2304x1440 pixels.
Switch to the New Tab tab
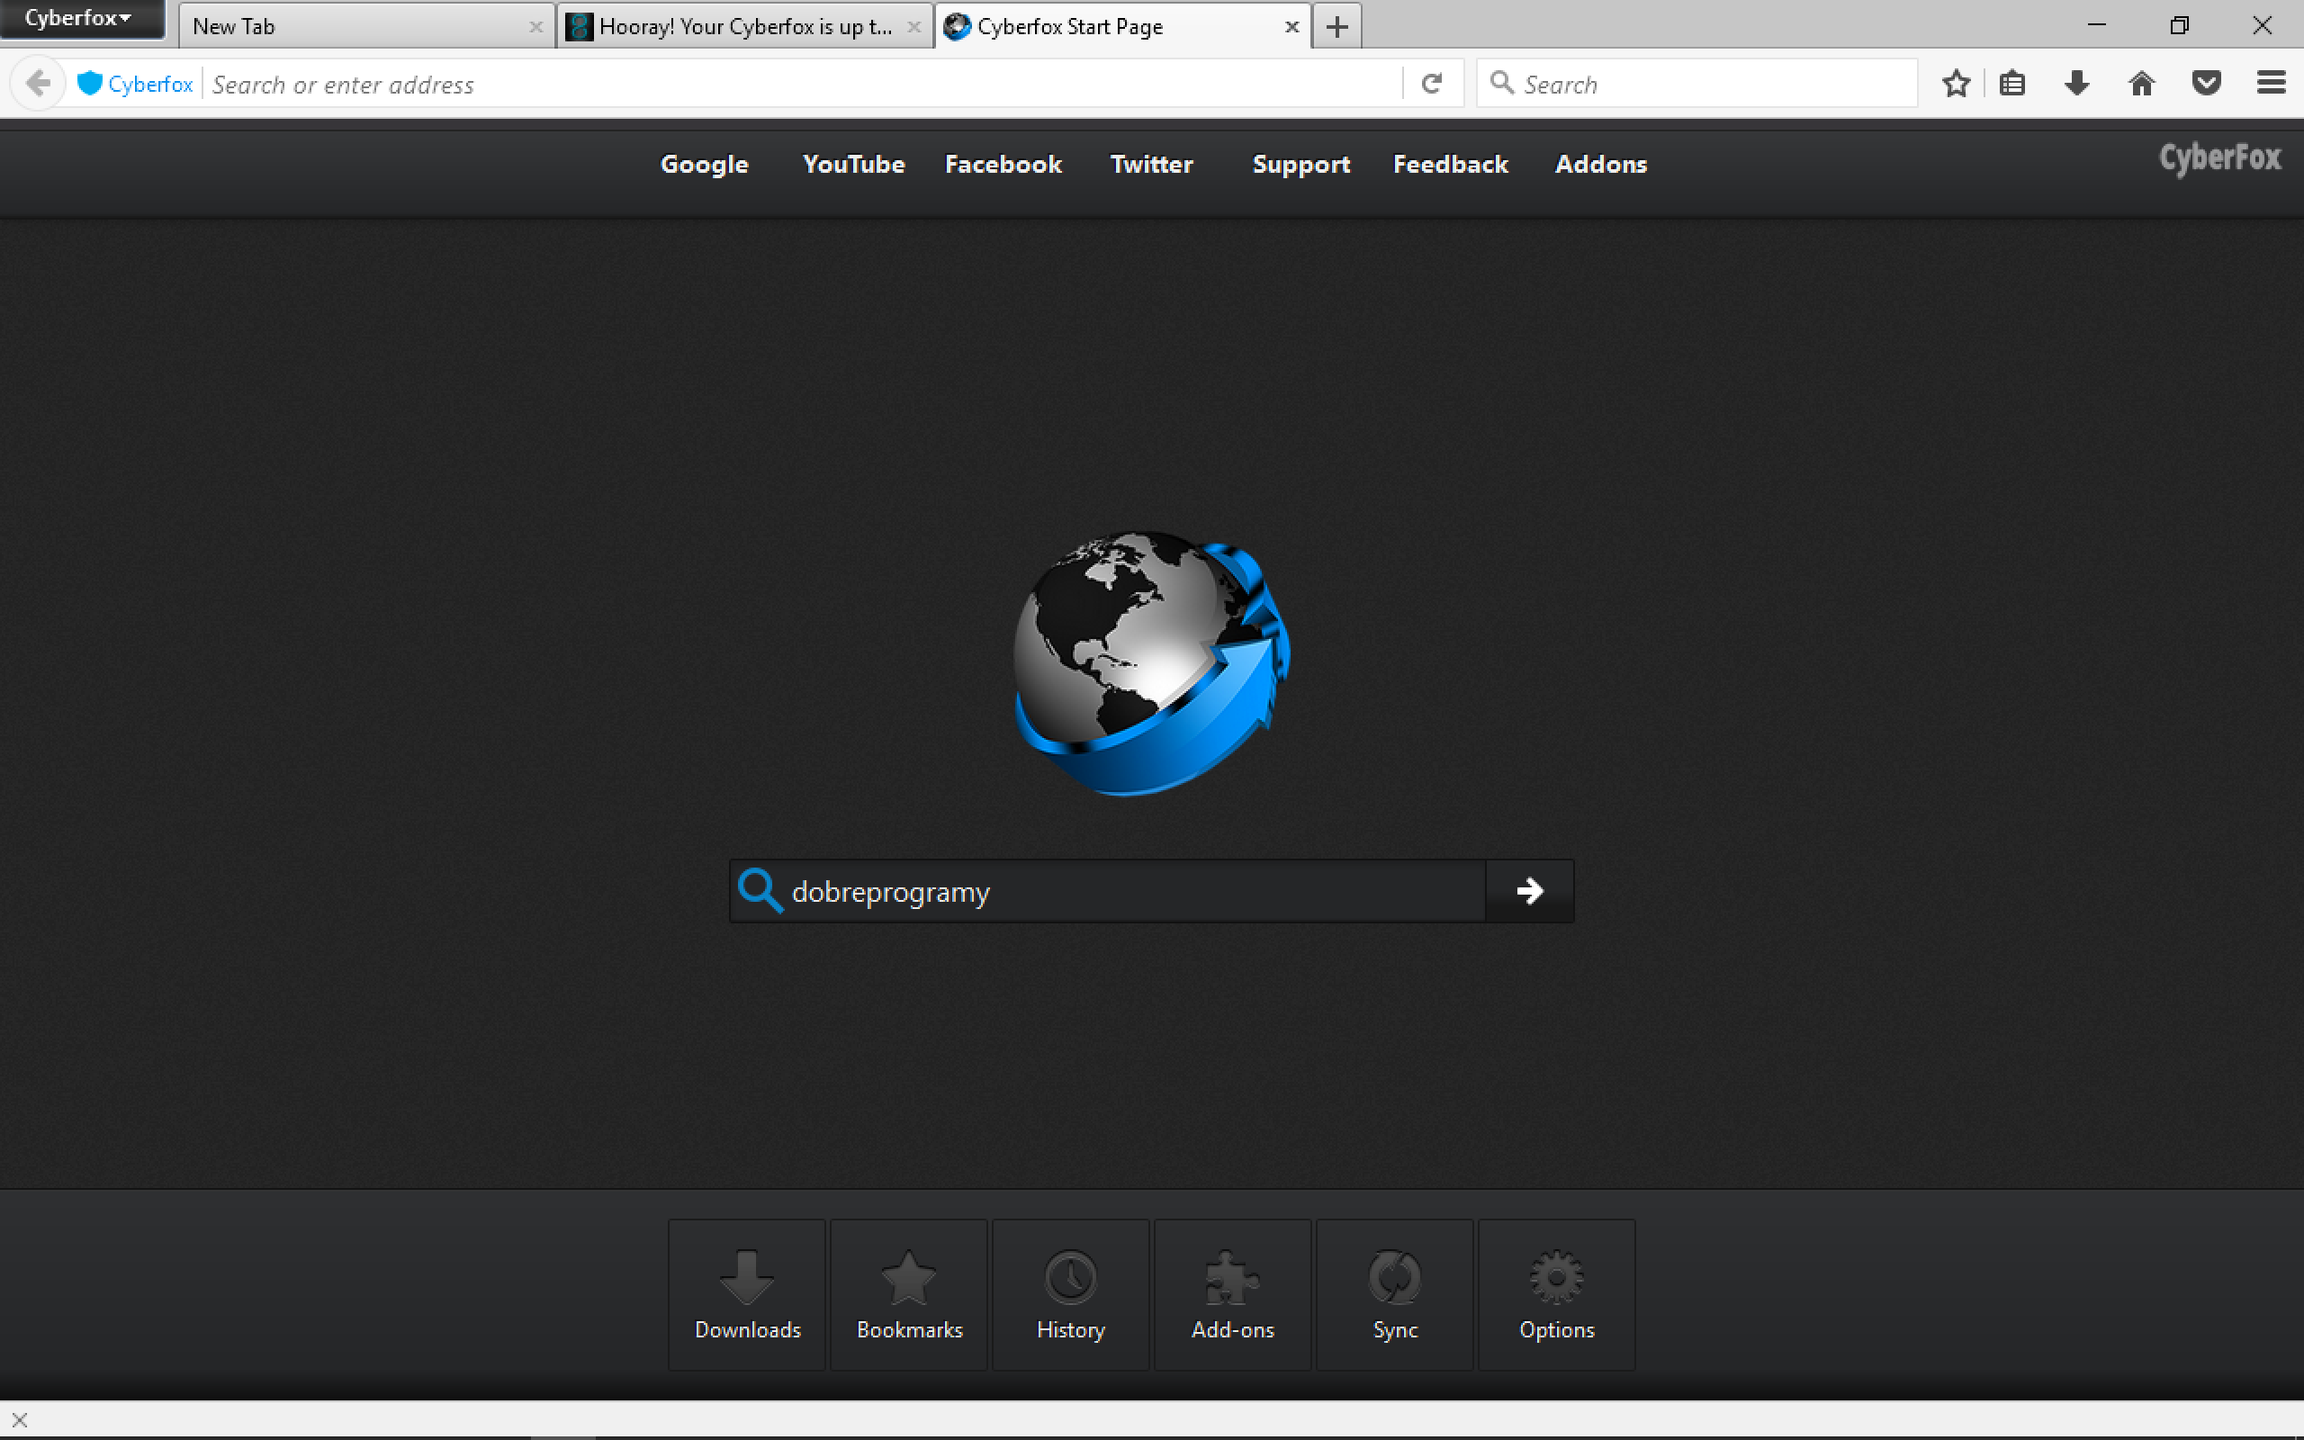366,26
